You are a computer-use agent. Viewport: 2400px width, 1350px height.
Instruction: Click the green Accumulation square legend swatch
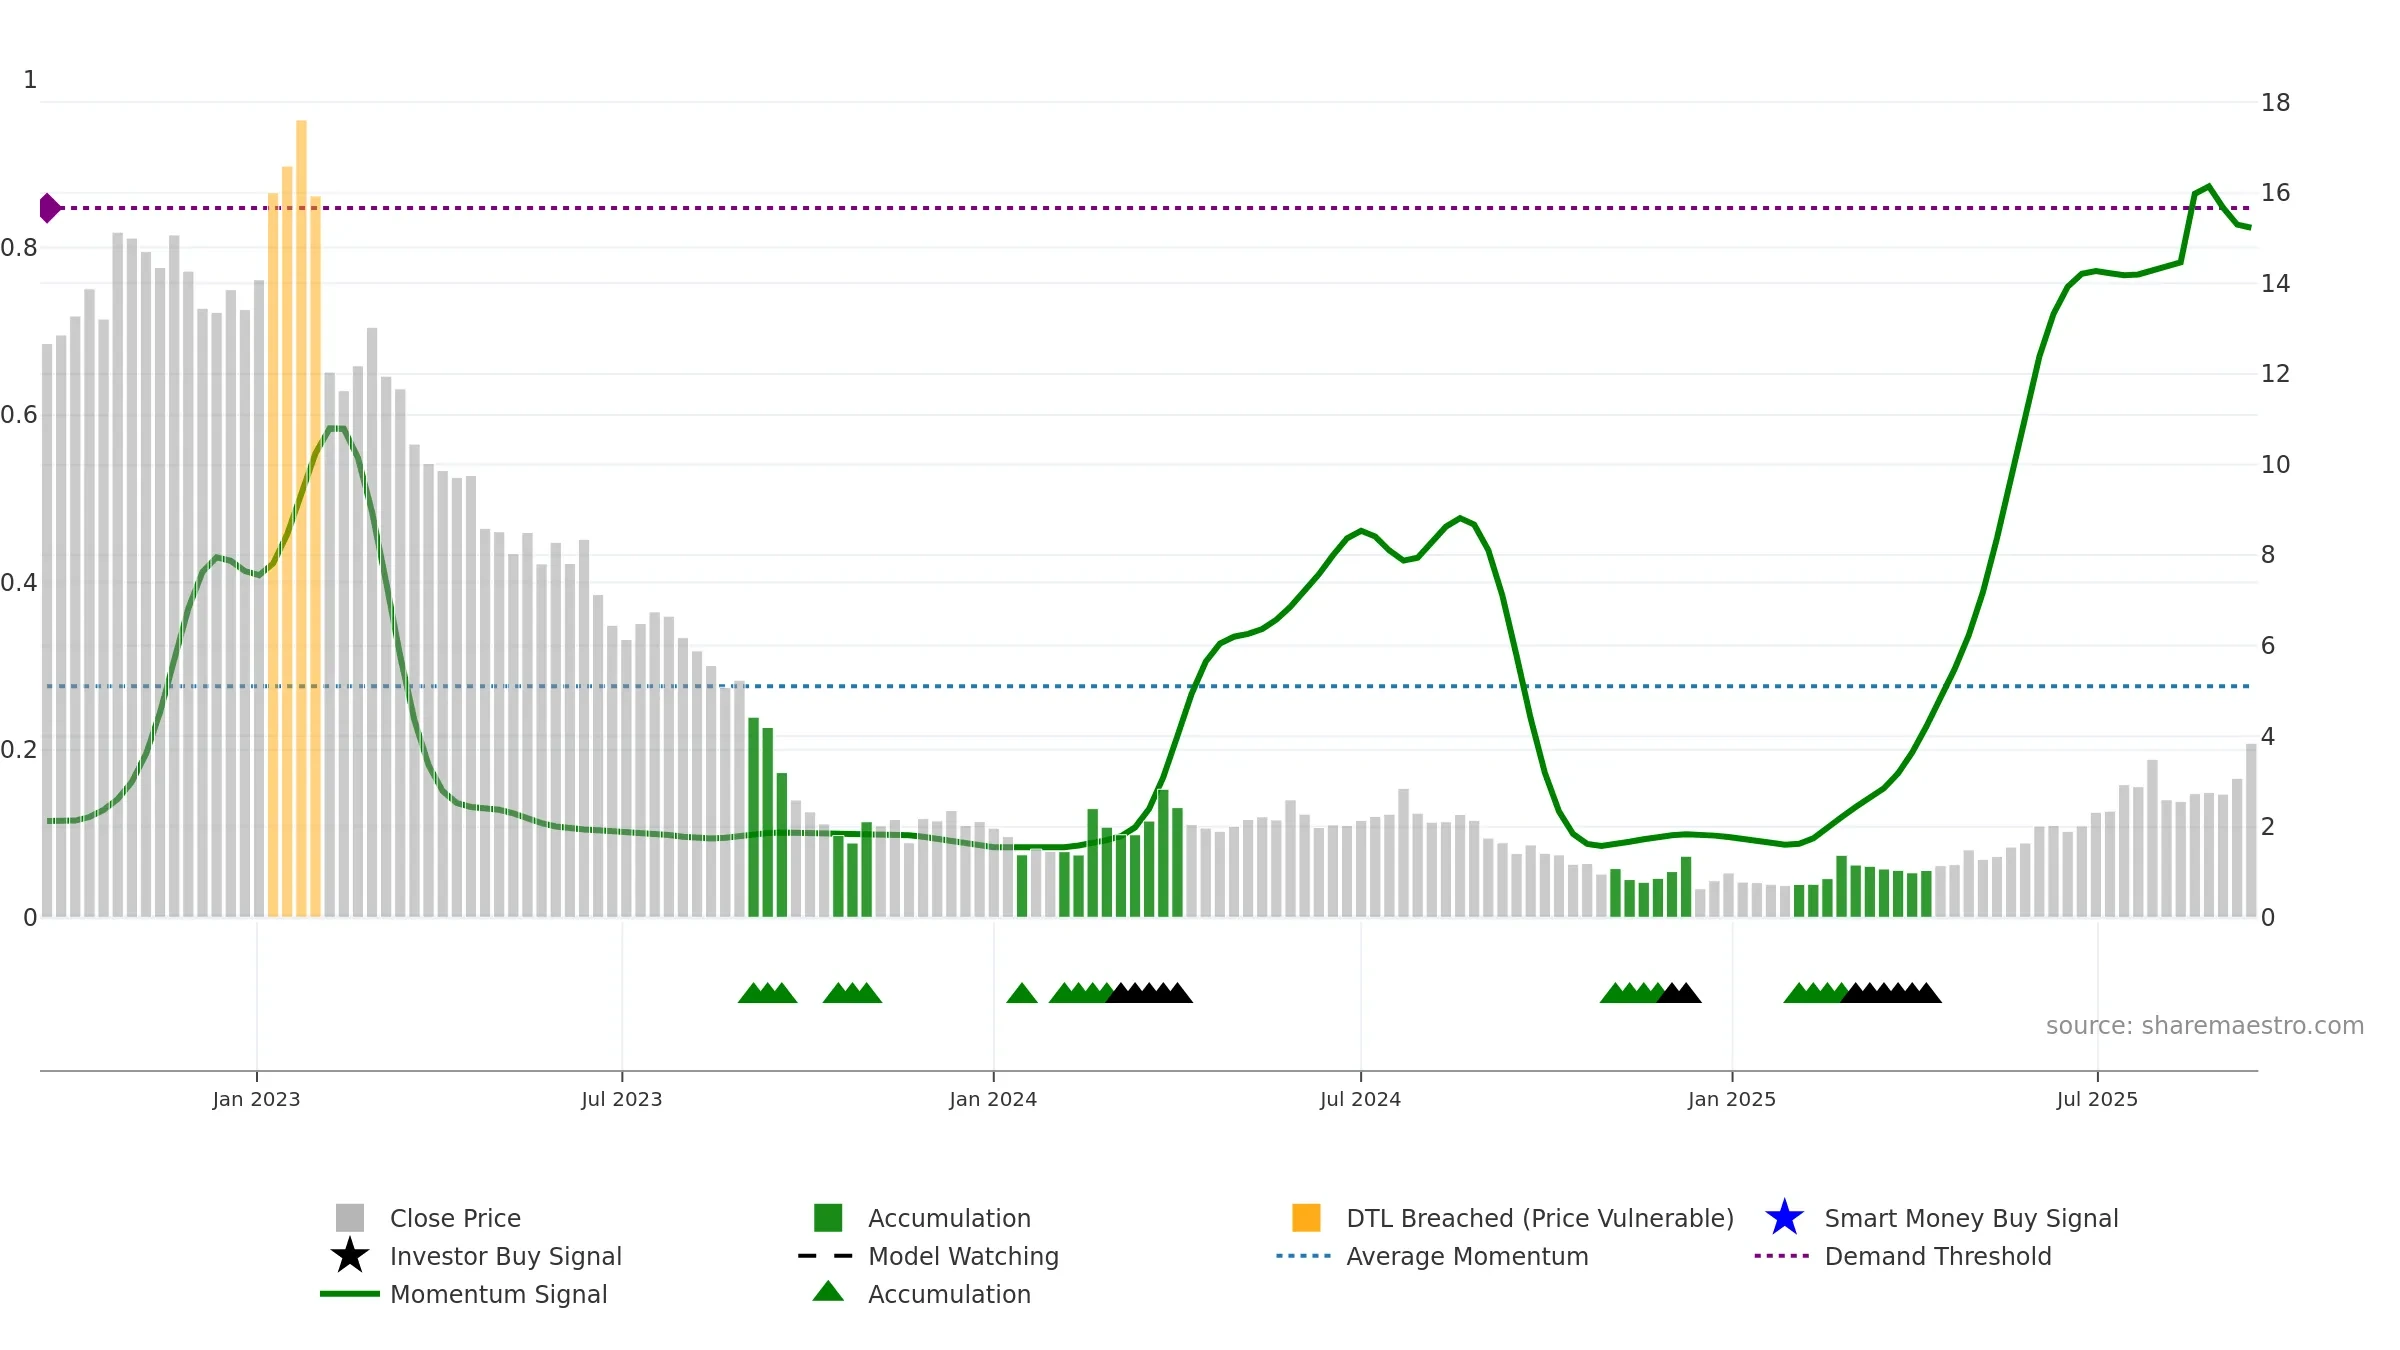828,1218
